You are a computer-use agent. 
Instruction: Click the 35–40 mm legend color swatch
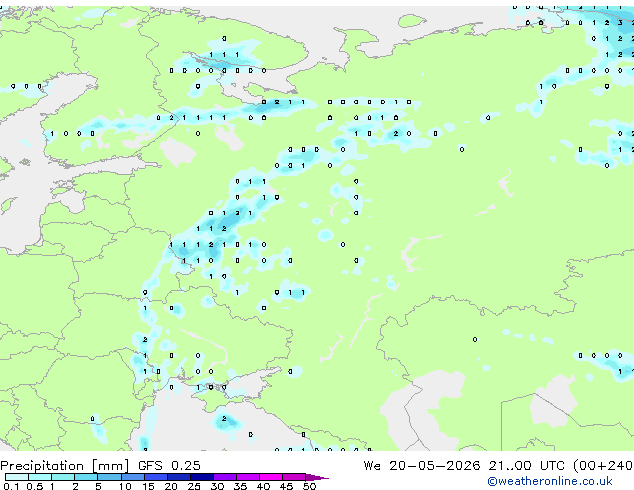248,477
